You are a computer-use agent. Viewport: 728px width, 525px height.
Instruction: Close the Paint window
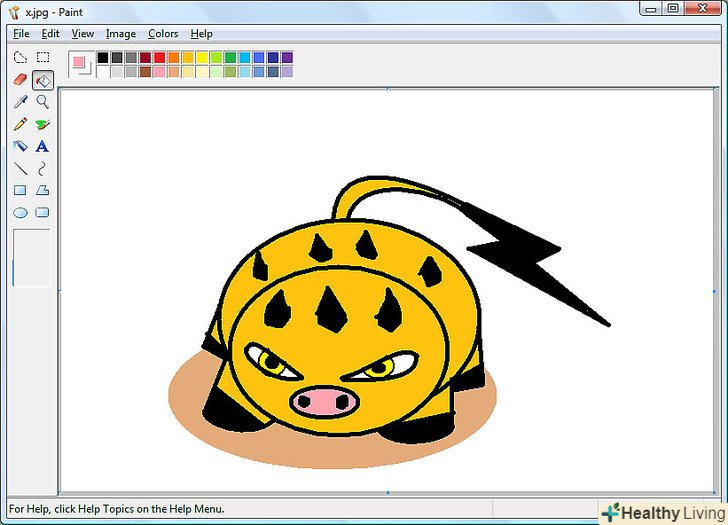[x=703, y=8]
